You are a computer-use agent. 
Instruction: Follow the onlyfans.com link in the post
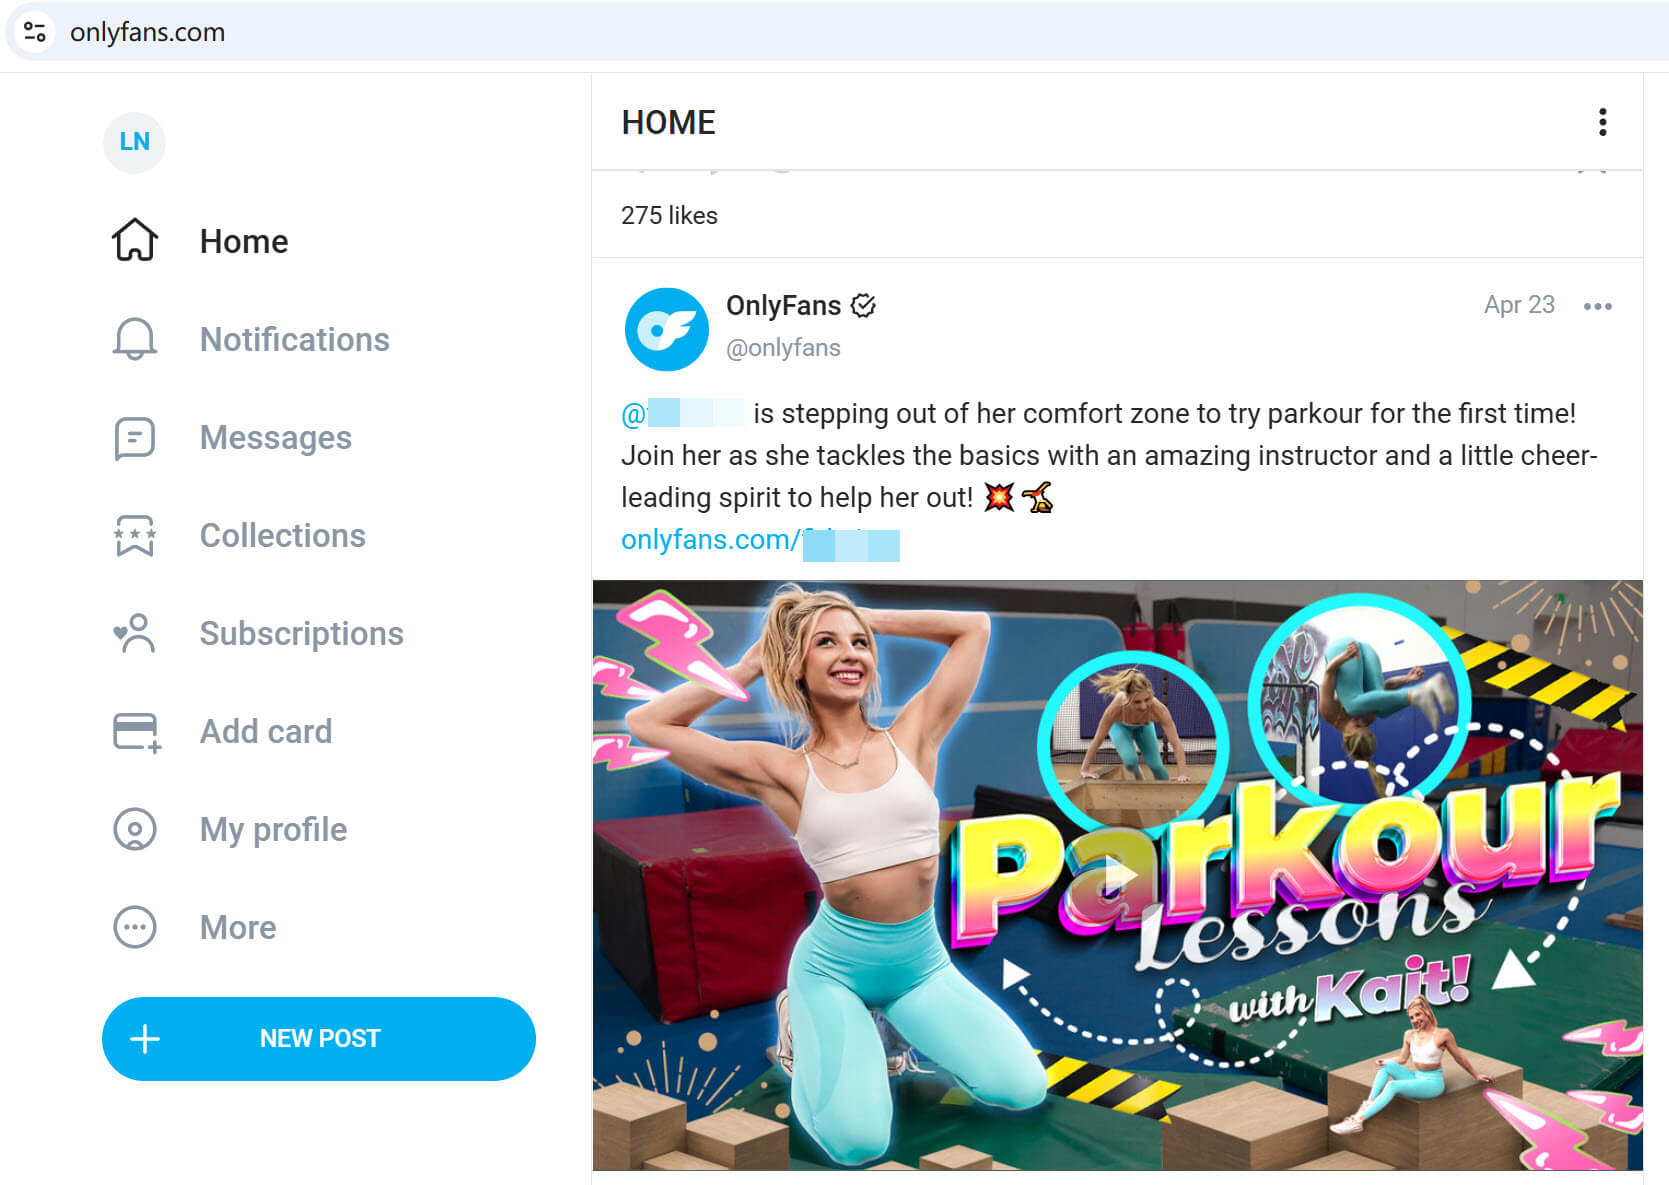tap(760, 540)
